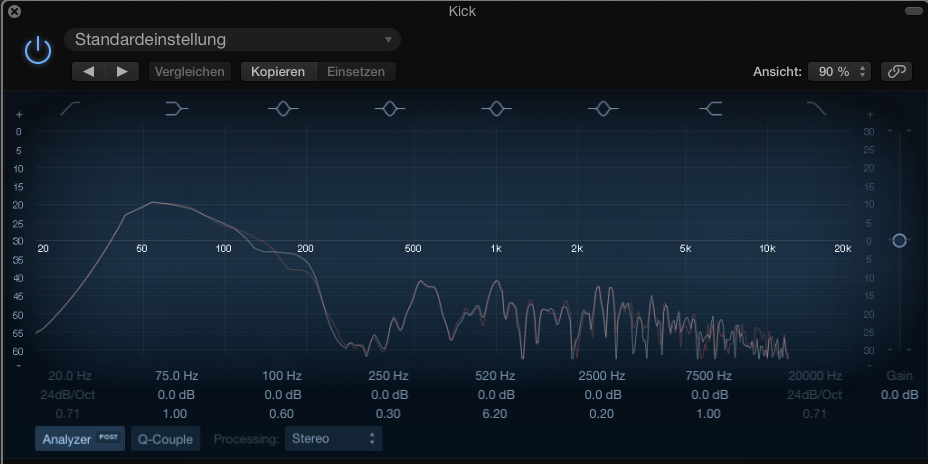
Task: Click the 0.0 dB gain under 75.0 Hz
Action: coord(176,395)
